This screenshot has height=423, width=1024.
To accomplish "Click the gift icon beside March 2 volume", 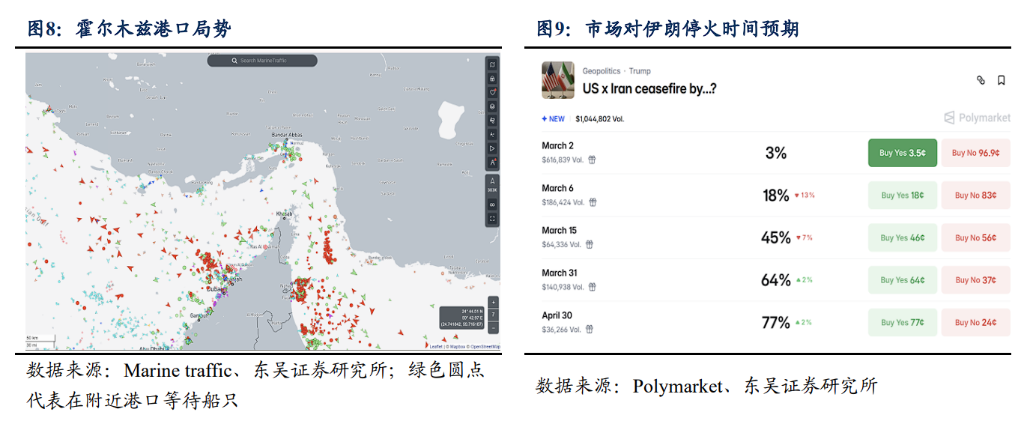I will click(592, 159).
